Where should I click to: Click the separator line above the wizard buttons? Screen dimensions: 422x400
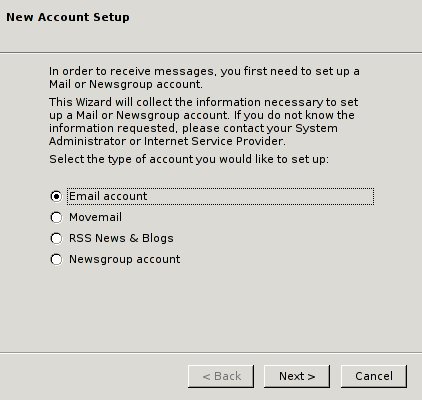point(211,352)
